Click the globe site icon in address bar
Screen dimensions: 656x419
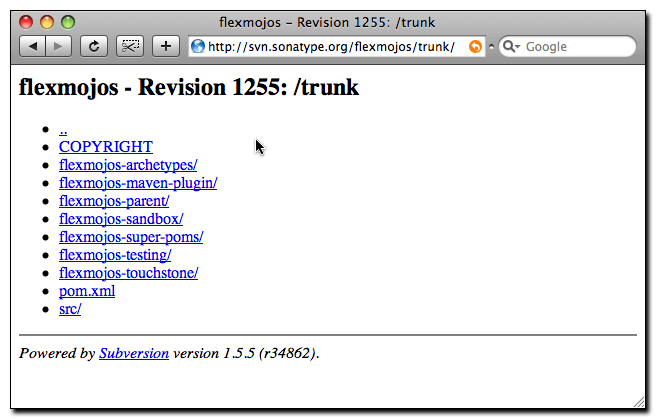tap(197, 46)
